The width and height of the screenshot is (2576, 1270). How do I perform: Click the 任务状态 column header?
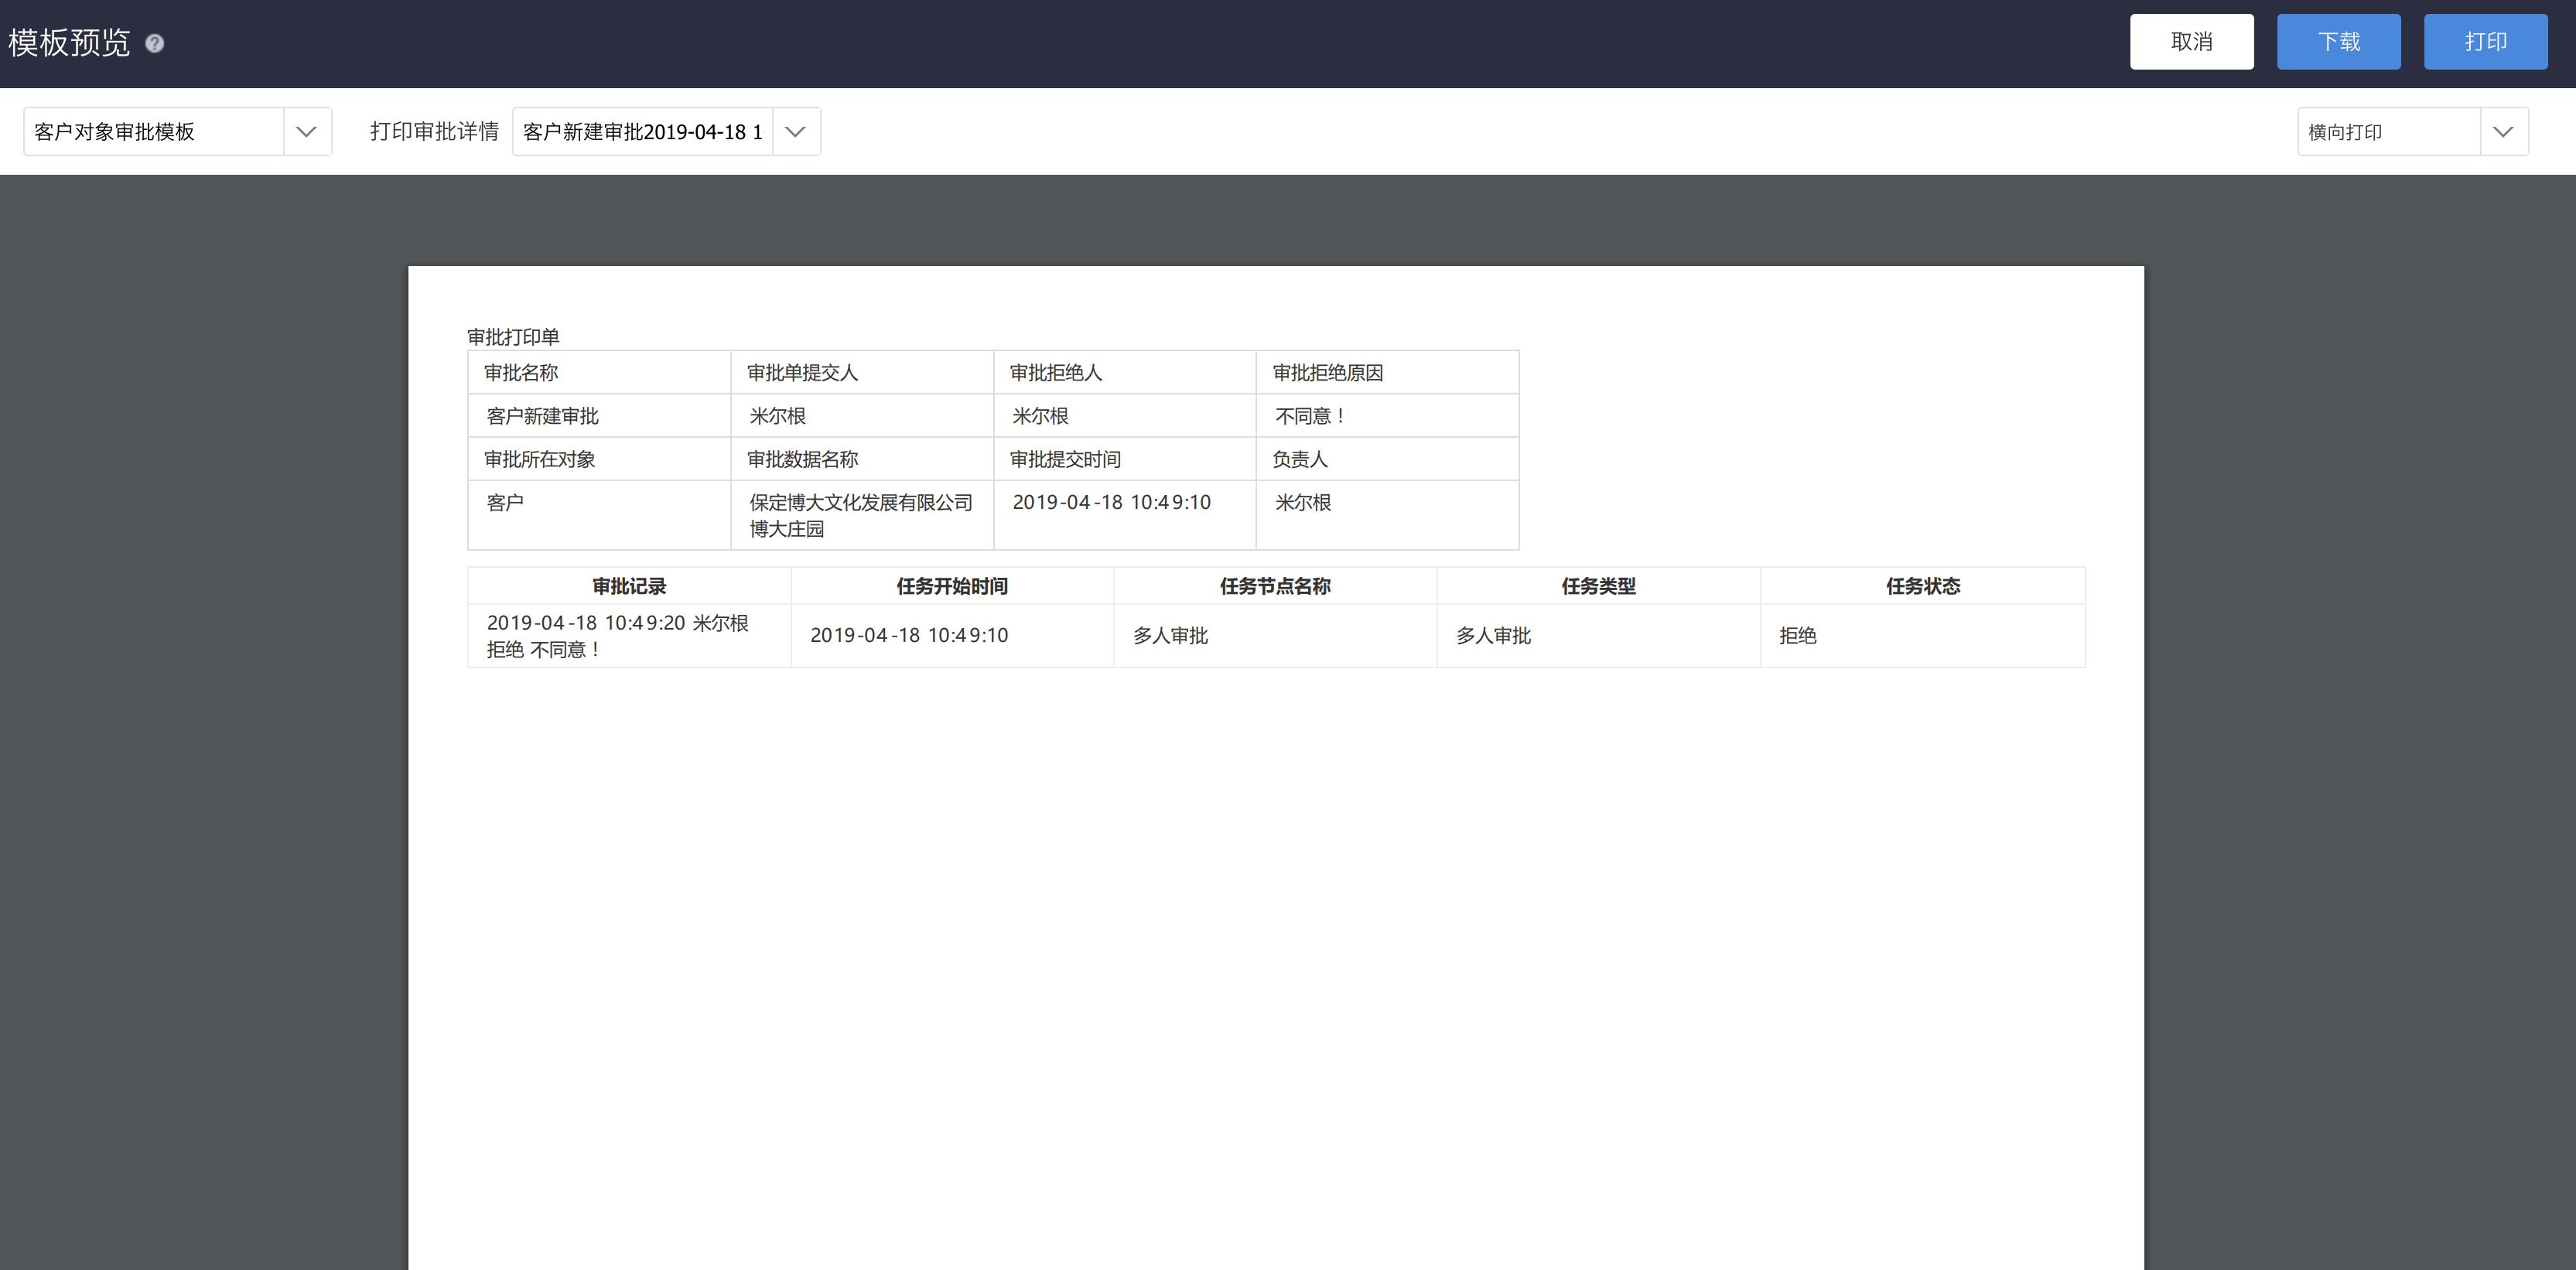[x=1923, y=586]
